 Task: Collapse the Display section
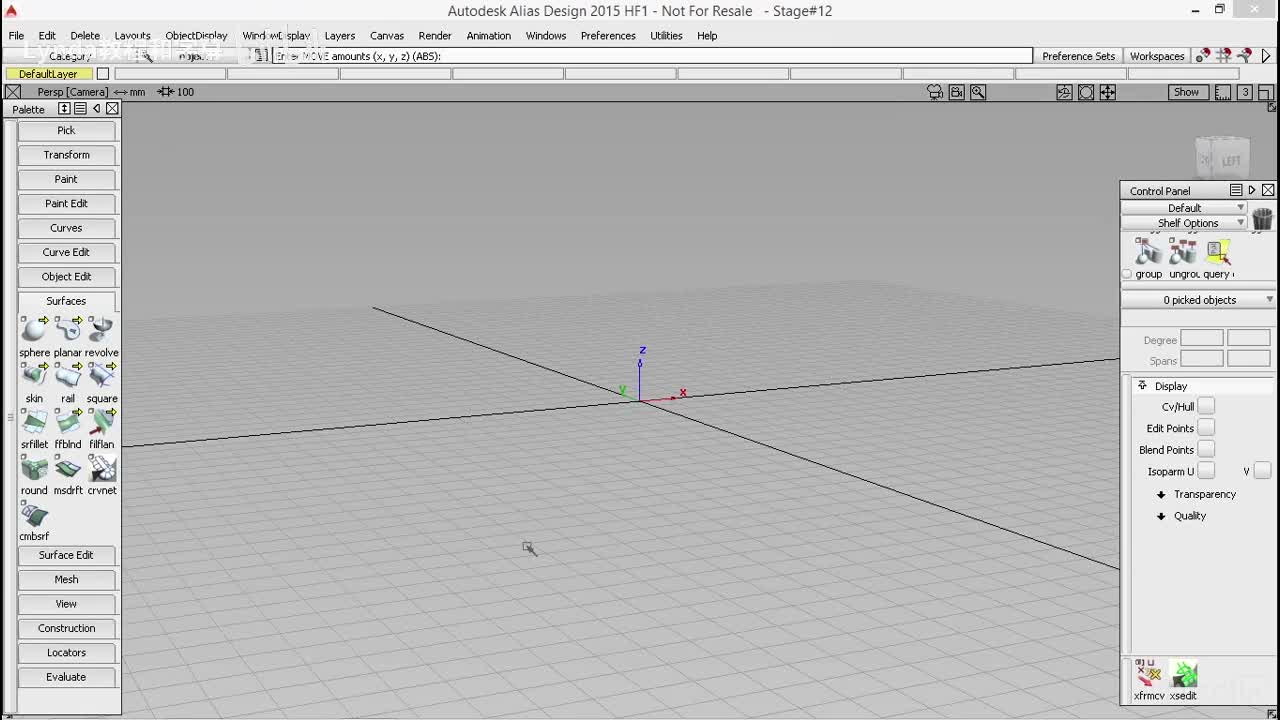click(x=1142, y=386)
